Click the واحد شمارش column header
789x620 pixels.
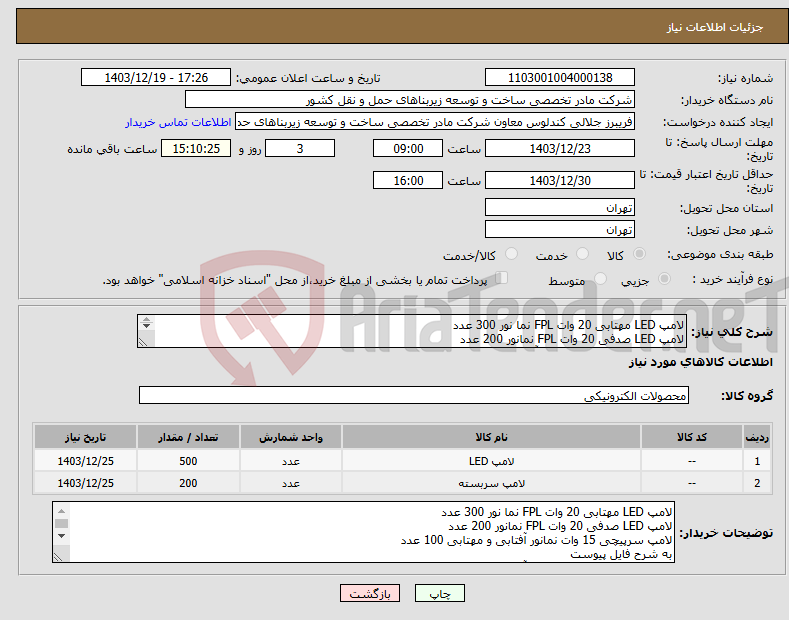pos(291,437)
